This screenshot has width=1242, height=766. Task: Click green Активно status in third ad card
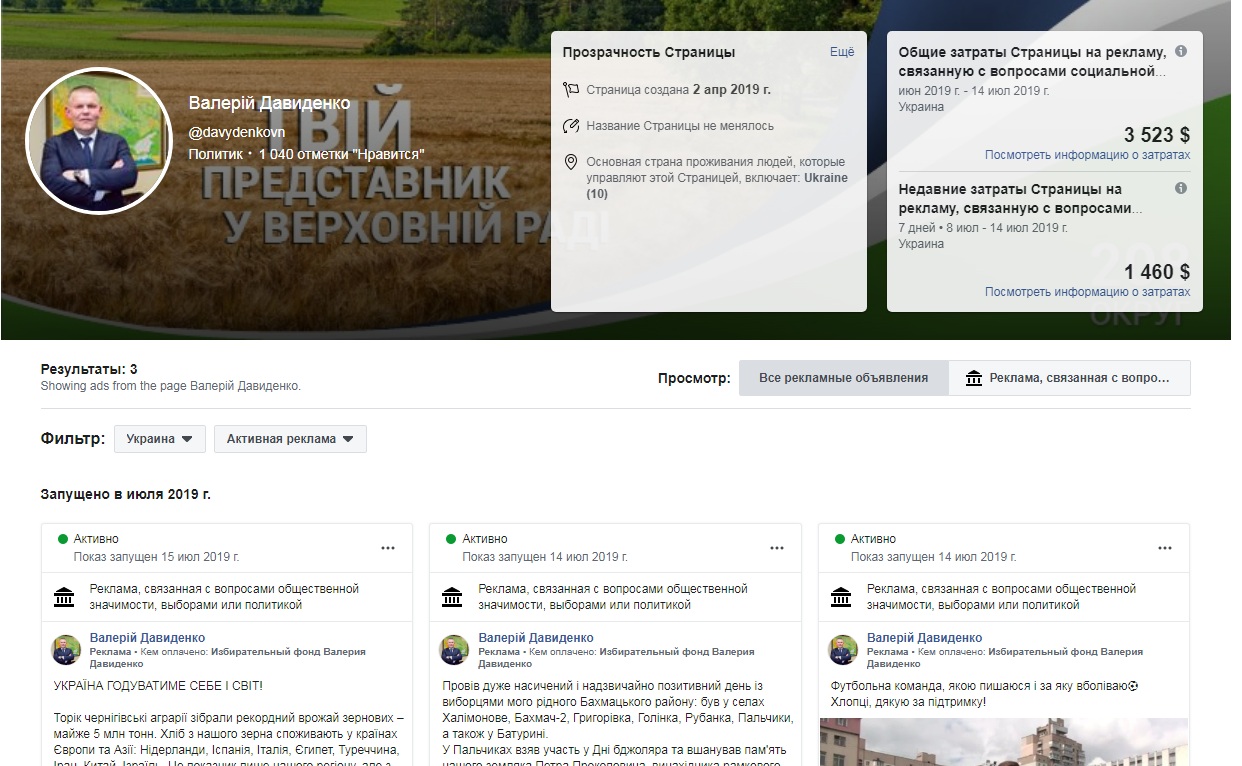tap(865, 539)
